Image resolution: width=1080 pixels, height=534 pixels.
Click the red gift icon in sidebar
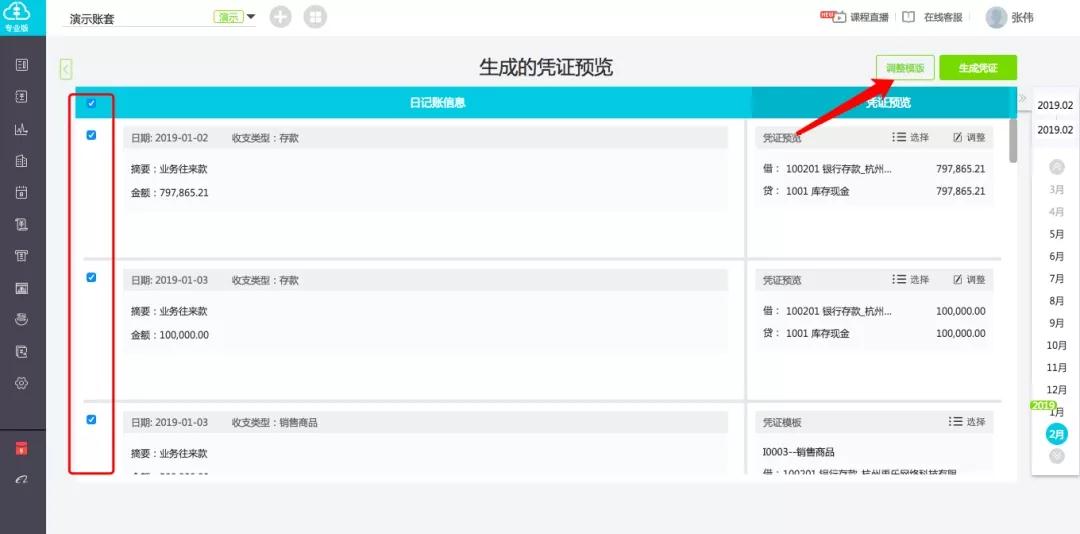coord(21,449)
